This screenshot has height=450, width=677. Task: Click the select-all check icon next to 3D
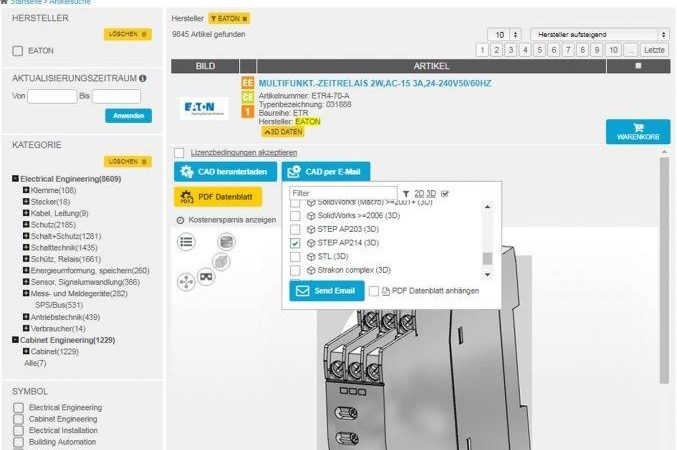[x=445, y=194]
